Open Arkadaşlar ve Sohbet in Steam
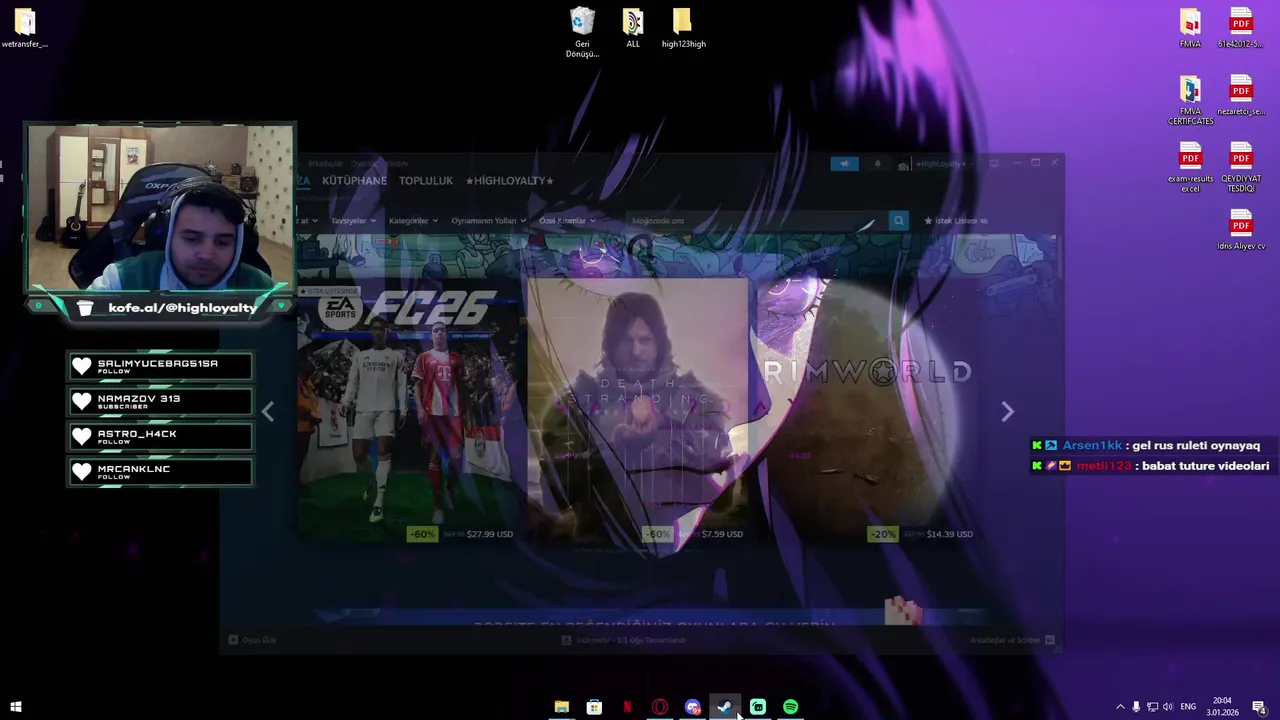Viewport: 1280px width, 720px height. (1012, 640)
